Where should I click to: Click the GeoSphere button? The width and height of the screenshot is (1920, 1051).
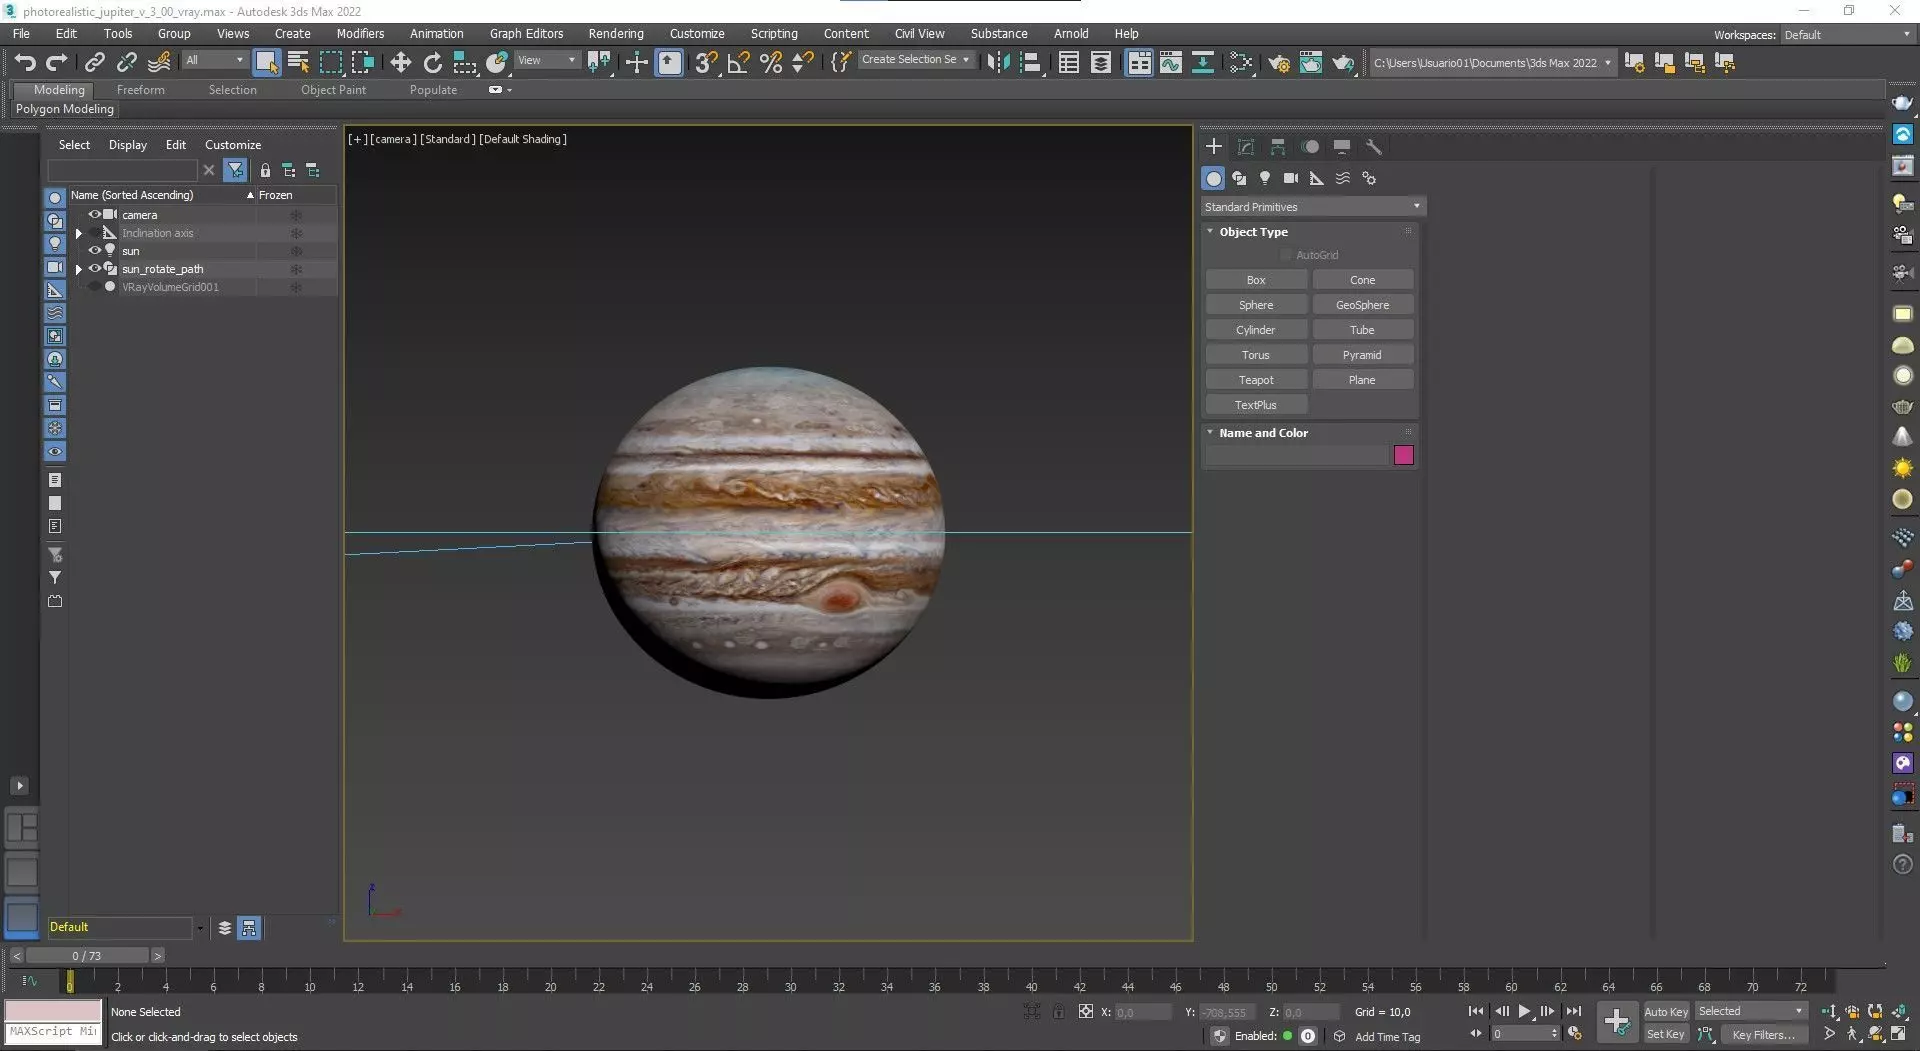click(x=1362, y=305)
